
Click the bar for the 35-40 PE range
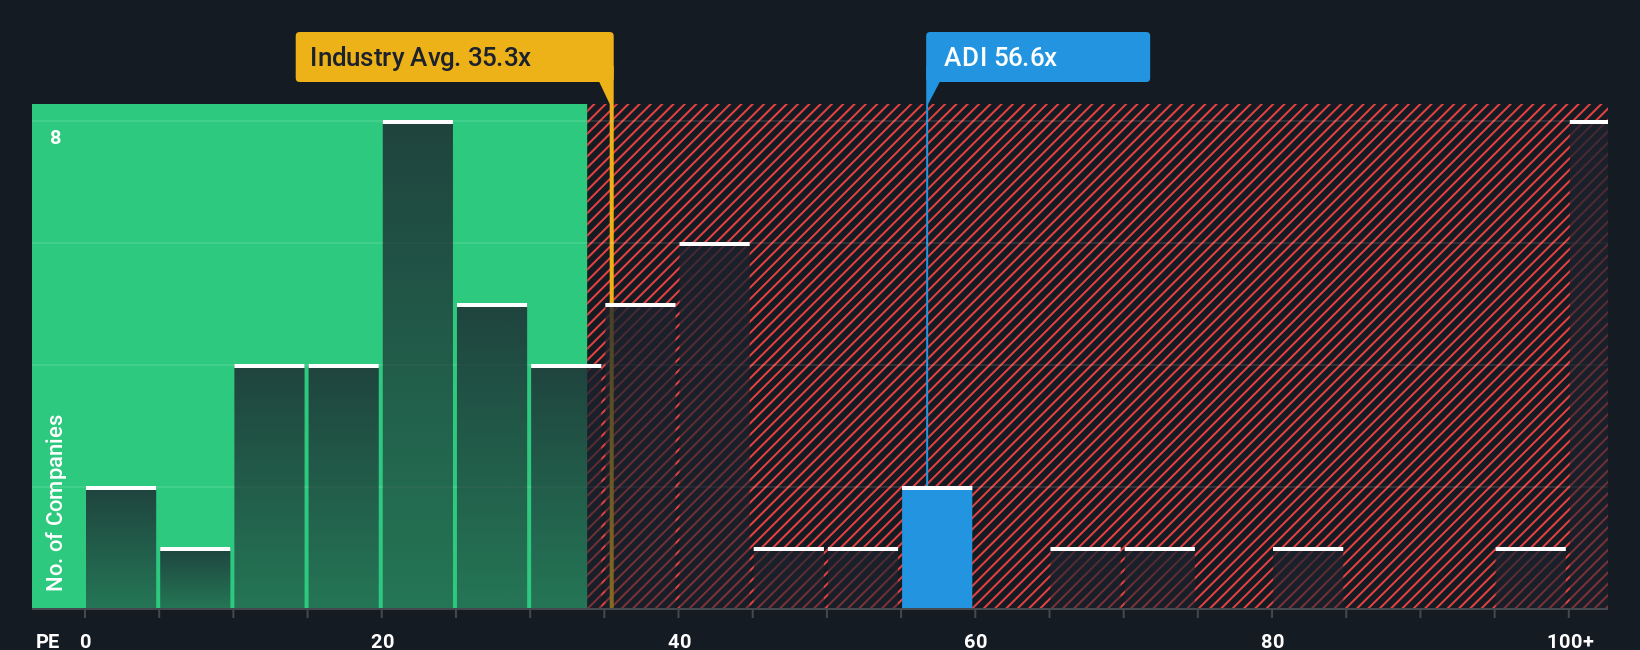click(641, 456)
